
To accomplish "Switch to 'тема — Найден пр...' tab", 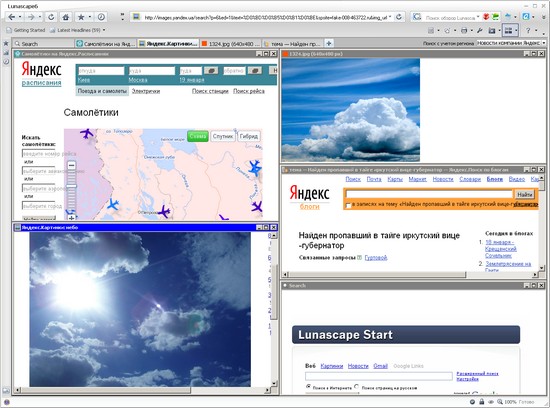I will 293,44.
